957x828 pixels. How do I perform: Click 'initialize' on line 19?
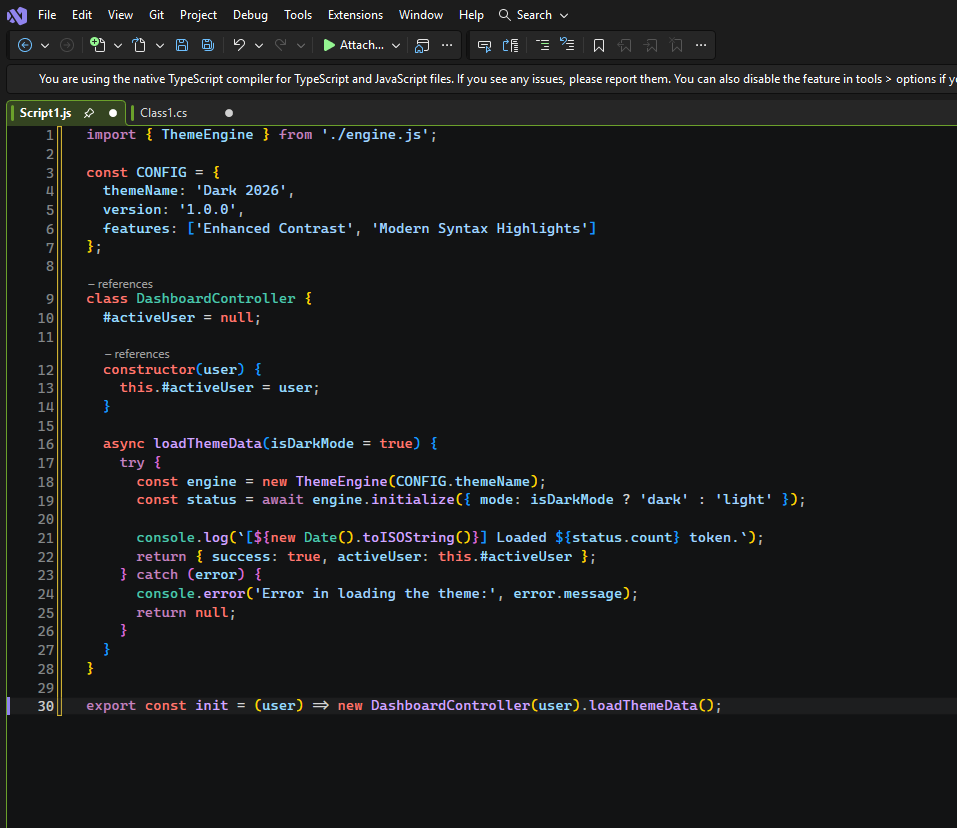click(413, 500)
